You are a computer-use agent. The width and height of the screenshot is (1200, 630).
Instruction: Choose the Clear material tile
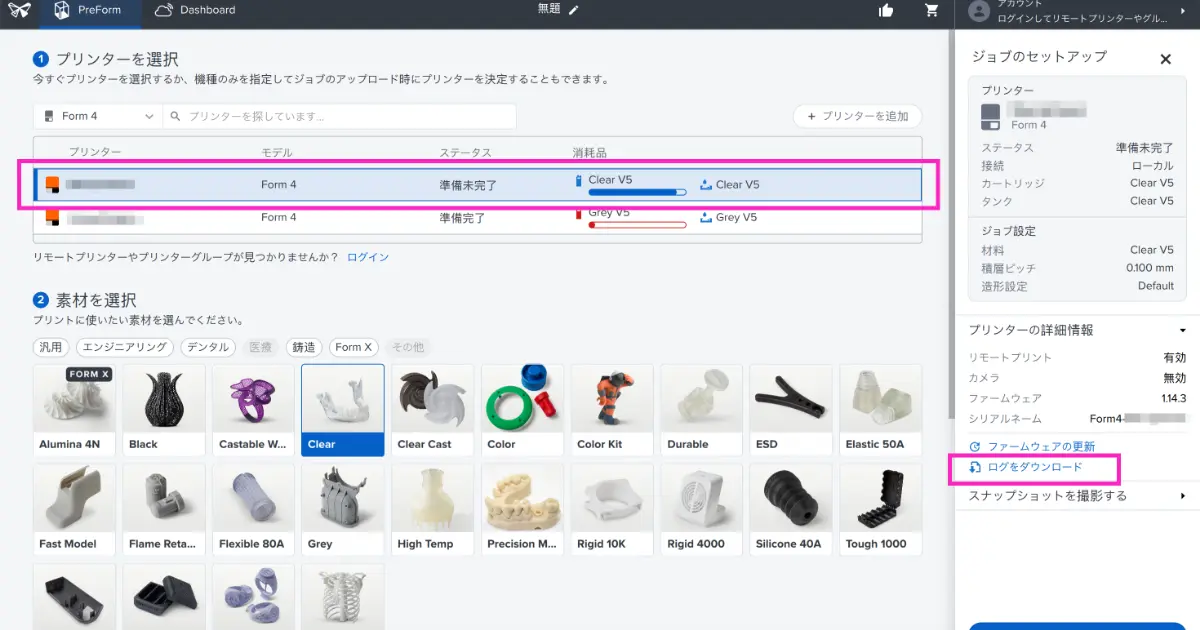coord(343,410)
